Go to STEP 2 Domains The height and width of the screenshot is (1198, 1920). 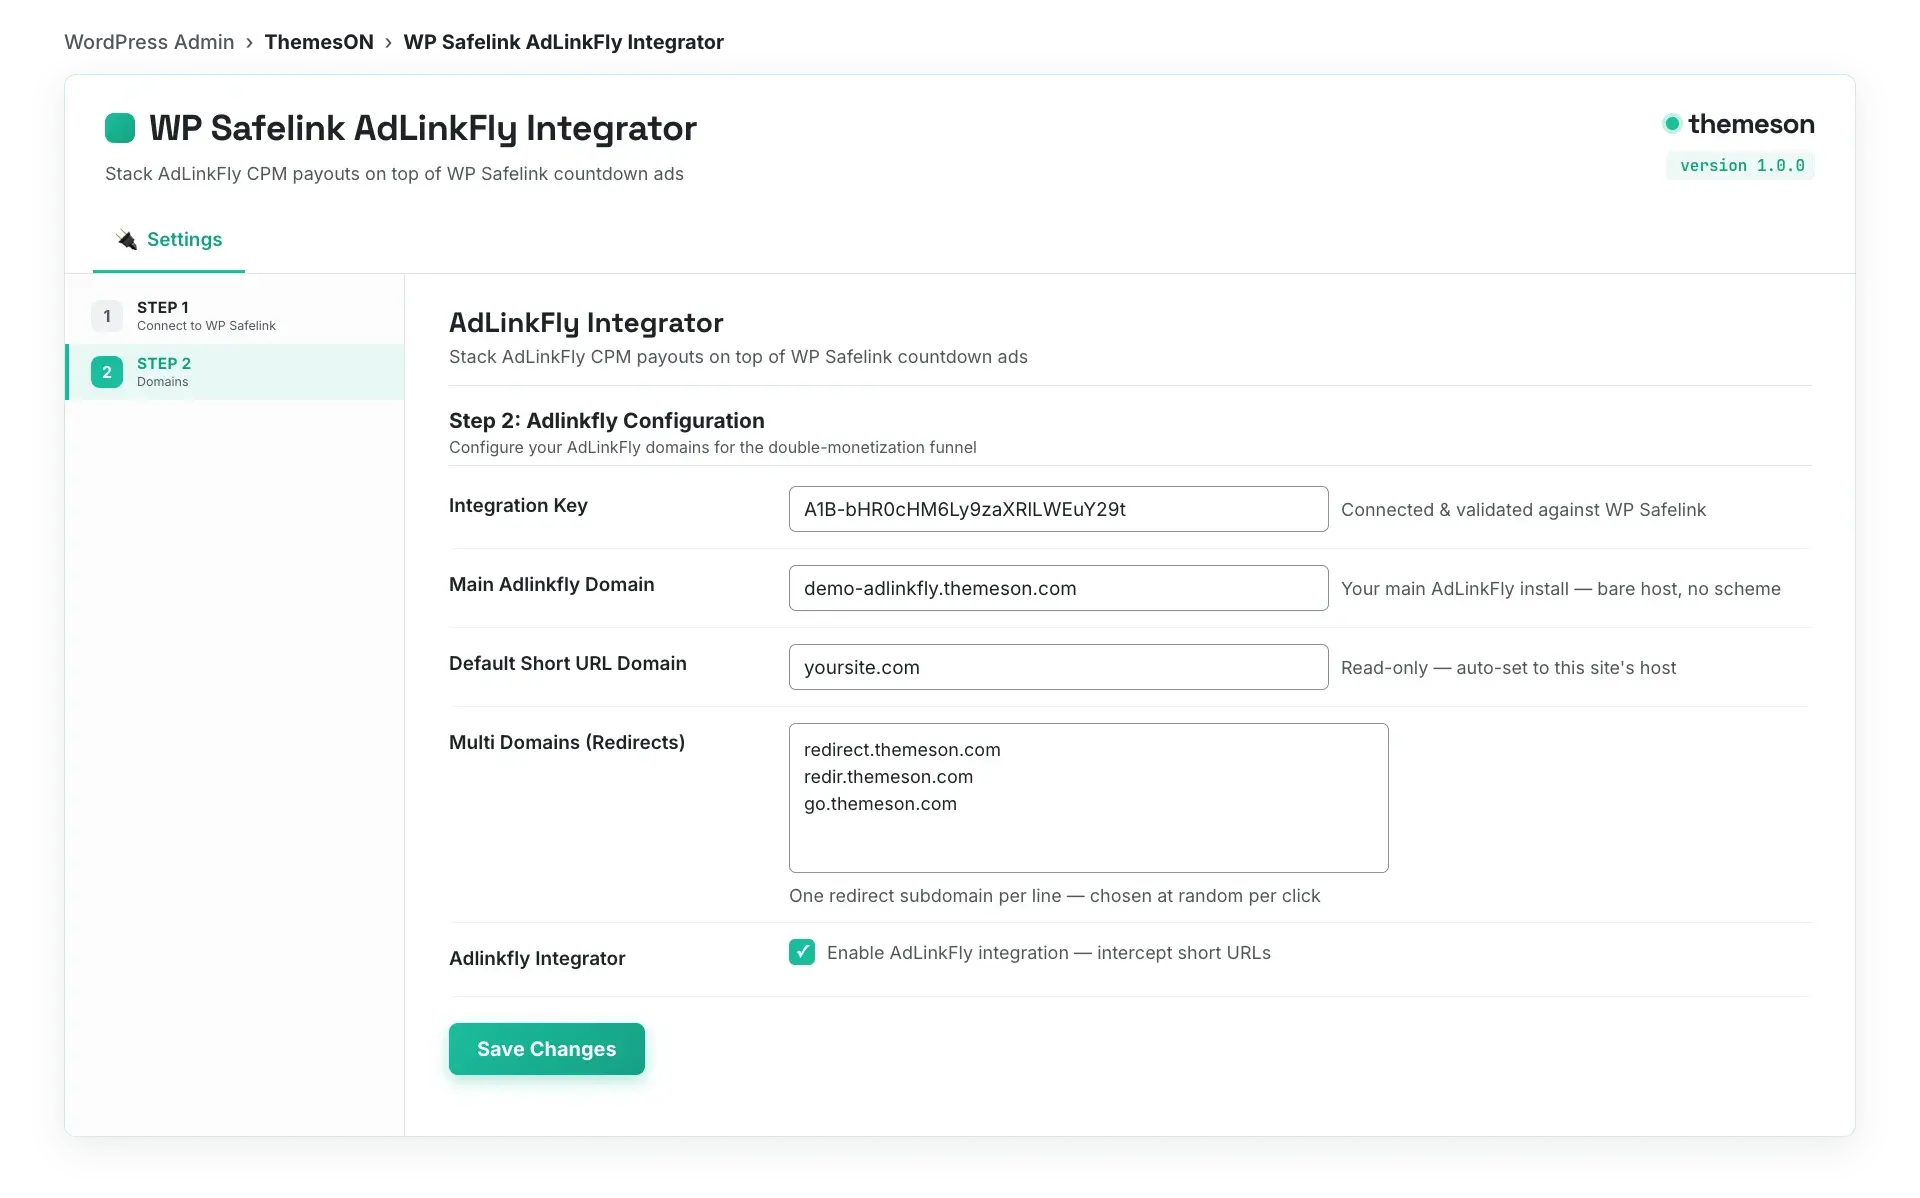[x=235, y=372]
